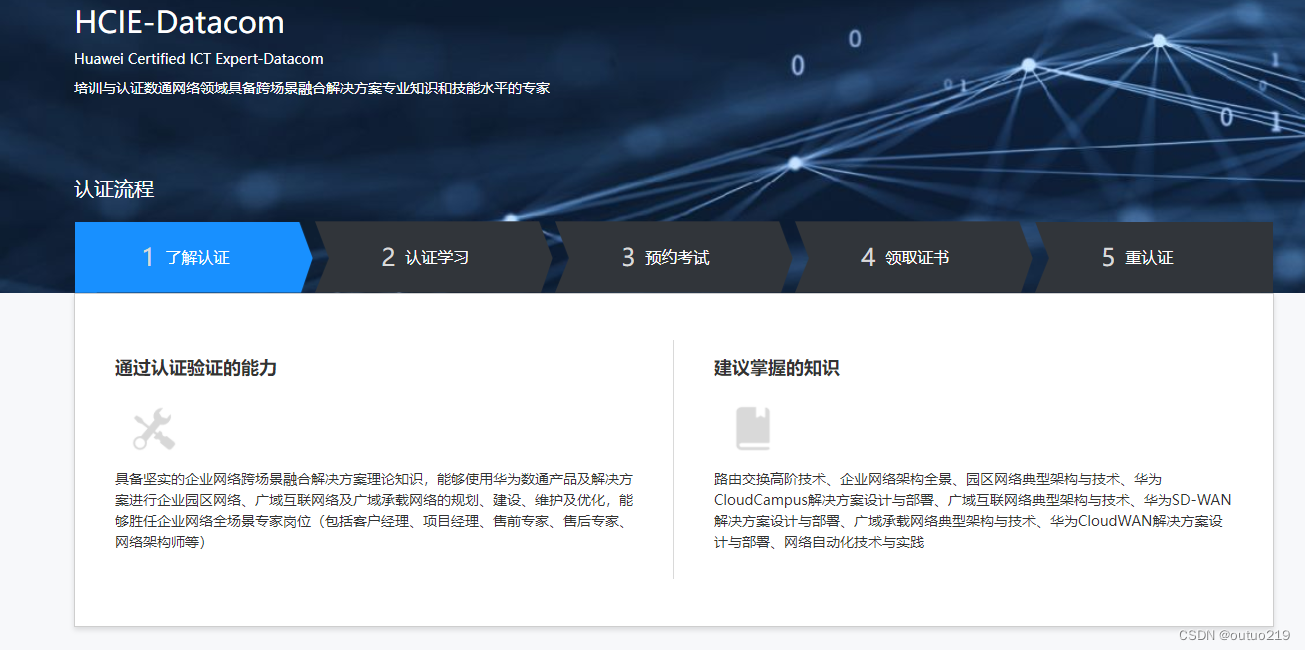1305x650 pixels.
Task: Click the HCIE-Datacom page title
Action: coord(178,22)
